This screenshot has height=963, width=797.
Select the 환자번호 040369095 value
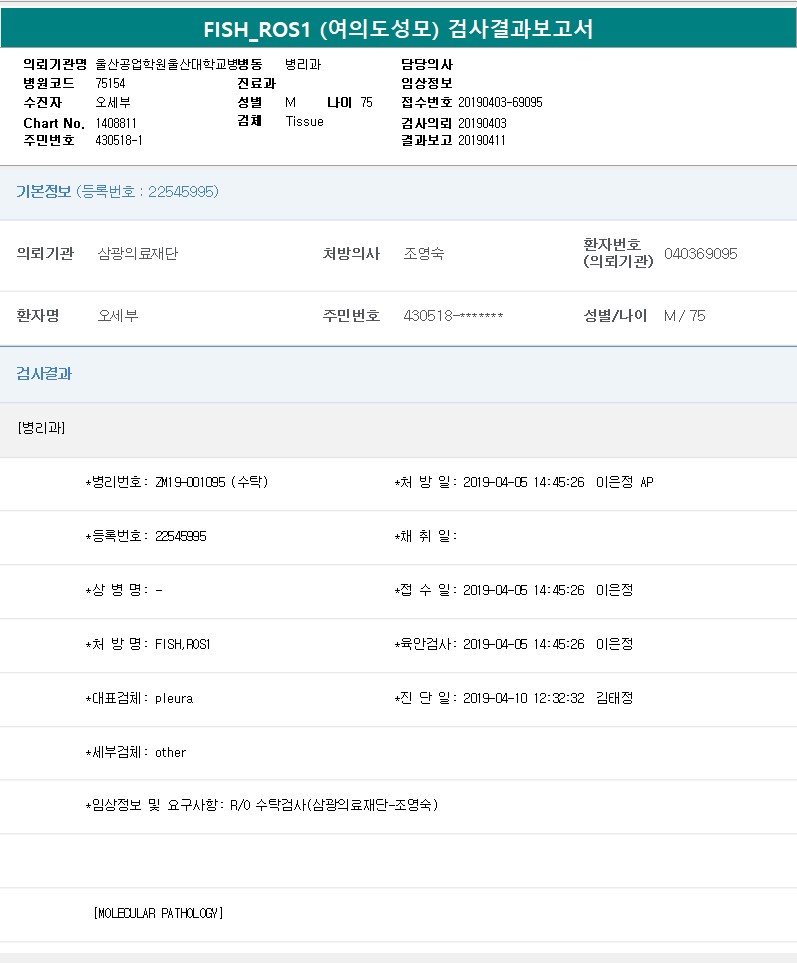(700, 254)
